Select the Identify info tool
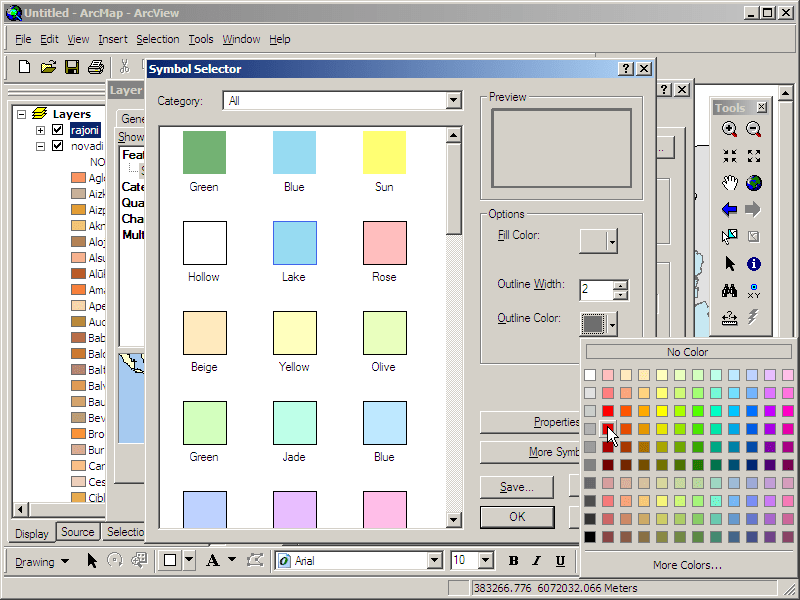 click(754, 264)
